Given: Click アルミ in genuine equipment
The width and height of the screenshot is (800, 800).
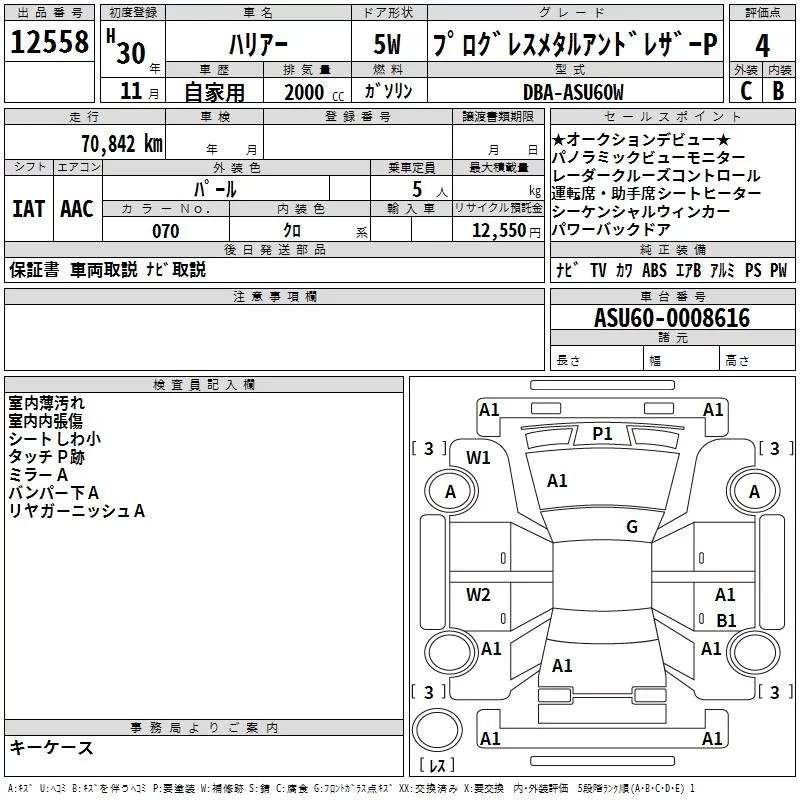Looking at the screenshot, I should click(722, 270).
